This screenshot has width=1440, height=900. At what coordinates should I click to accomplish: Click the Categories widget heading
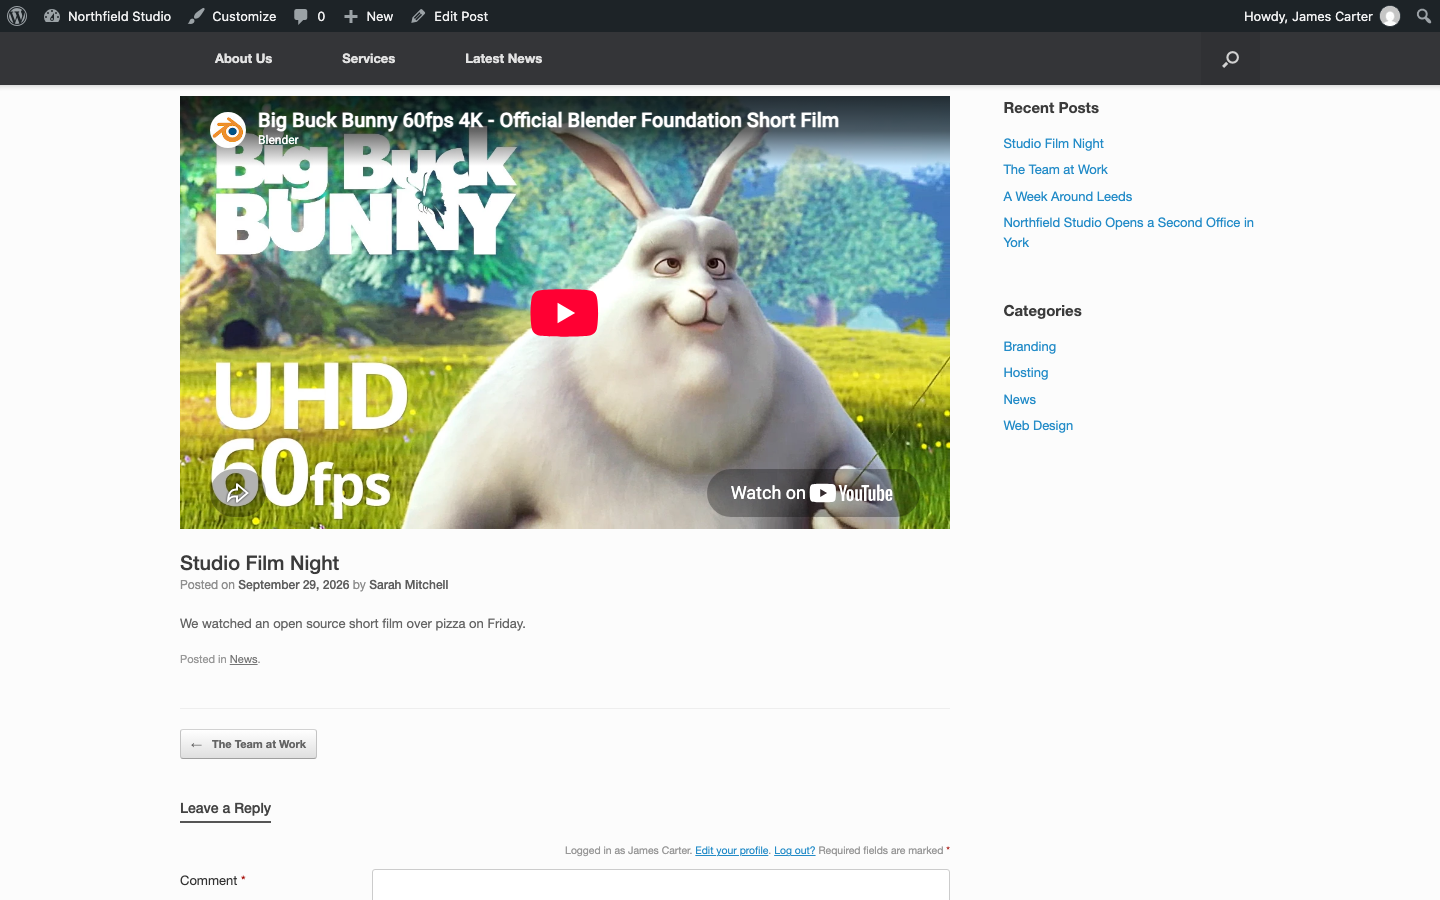point(1042,311)
